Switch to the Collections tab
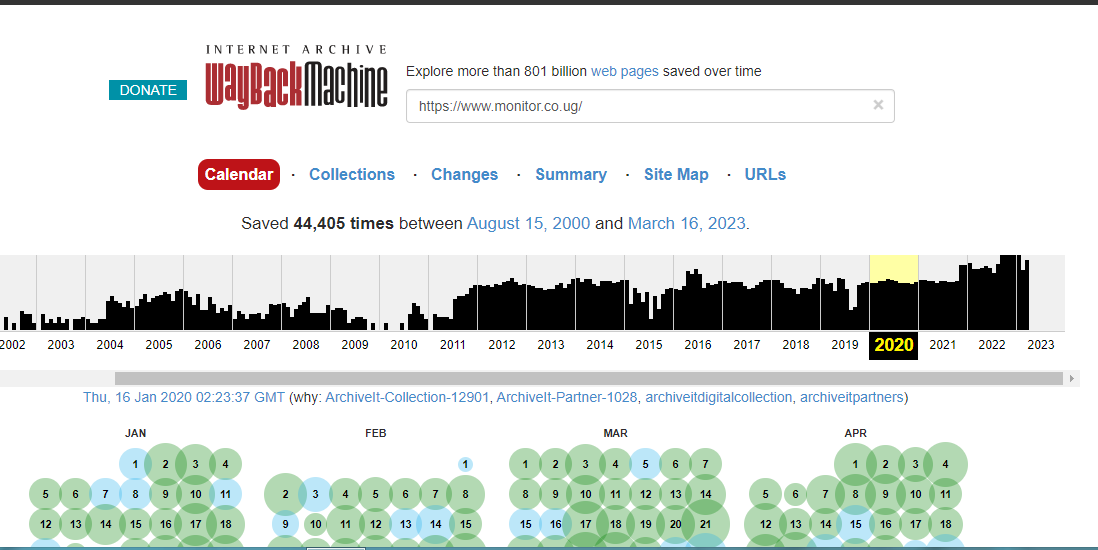 (x=352, y=174)
